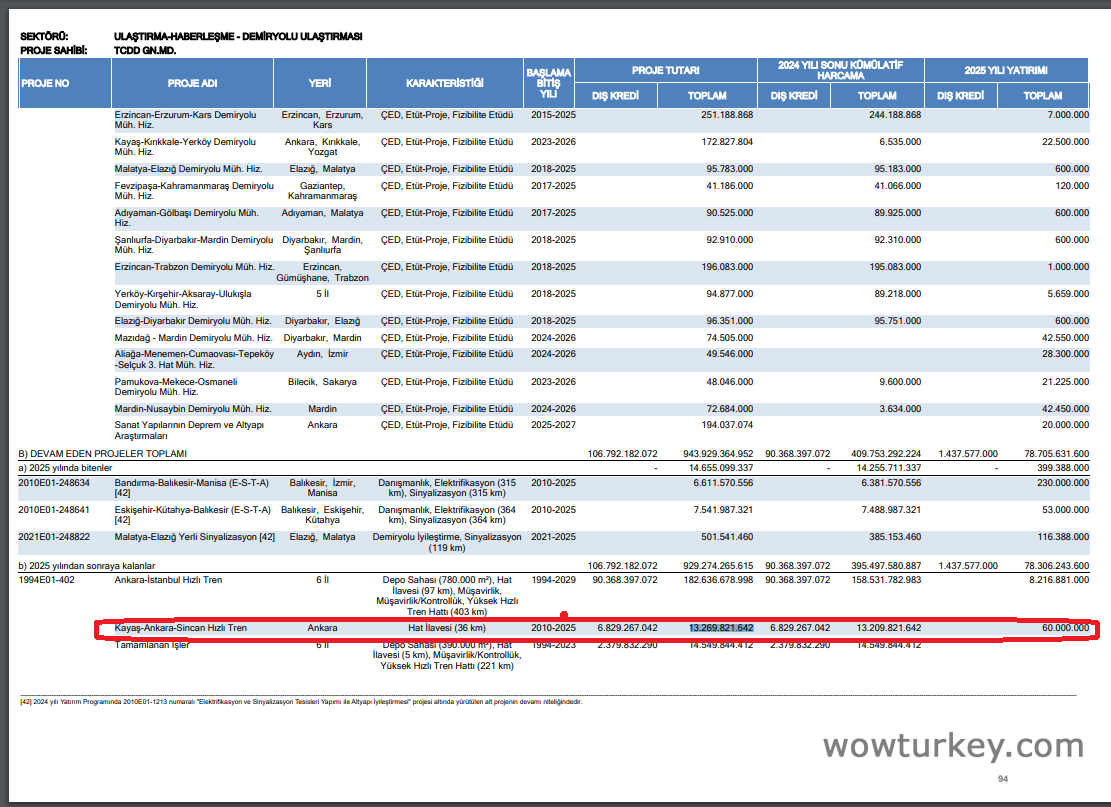Click the Hat İlavesi (36 km) cell
This screenshot has width=1111, height=807.
tap(447, 628)
